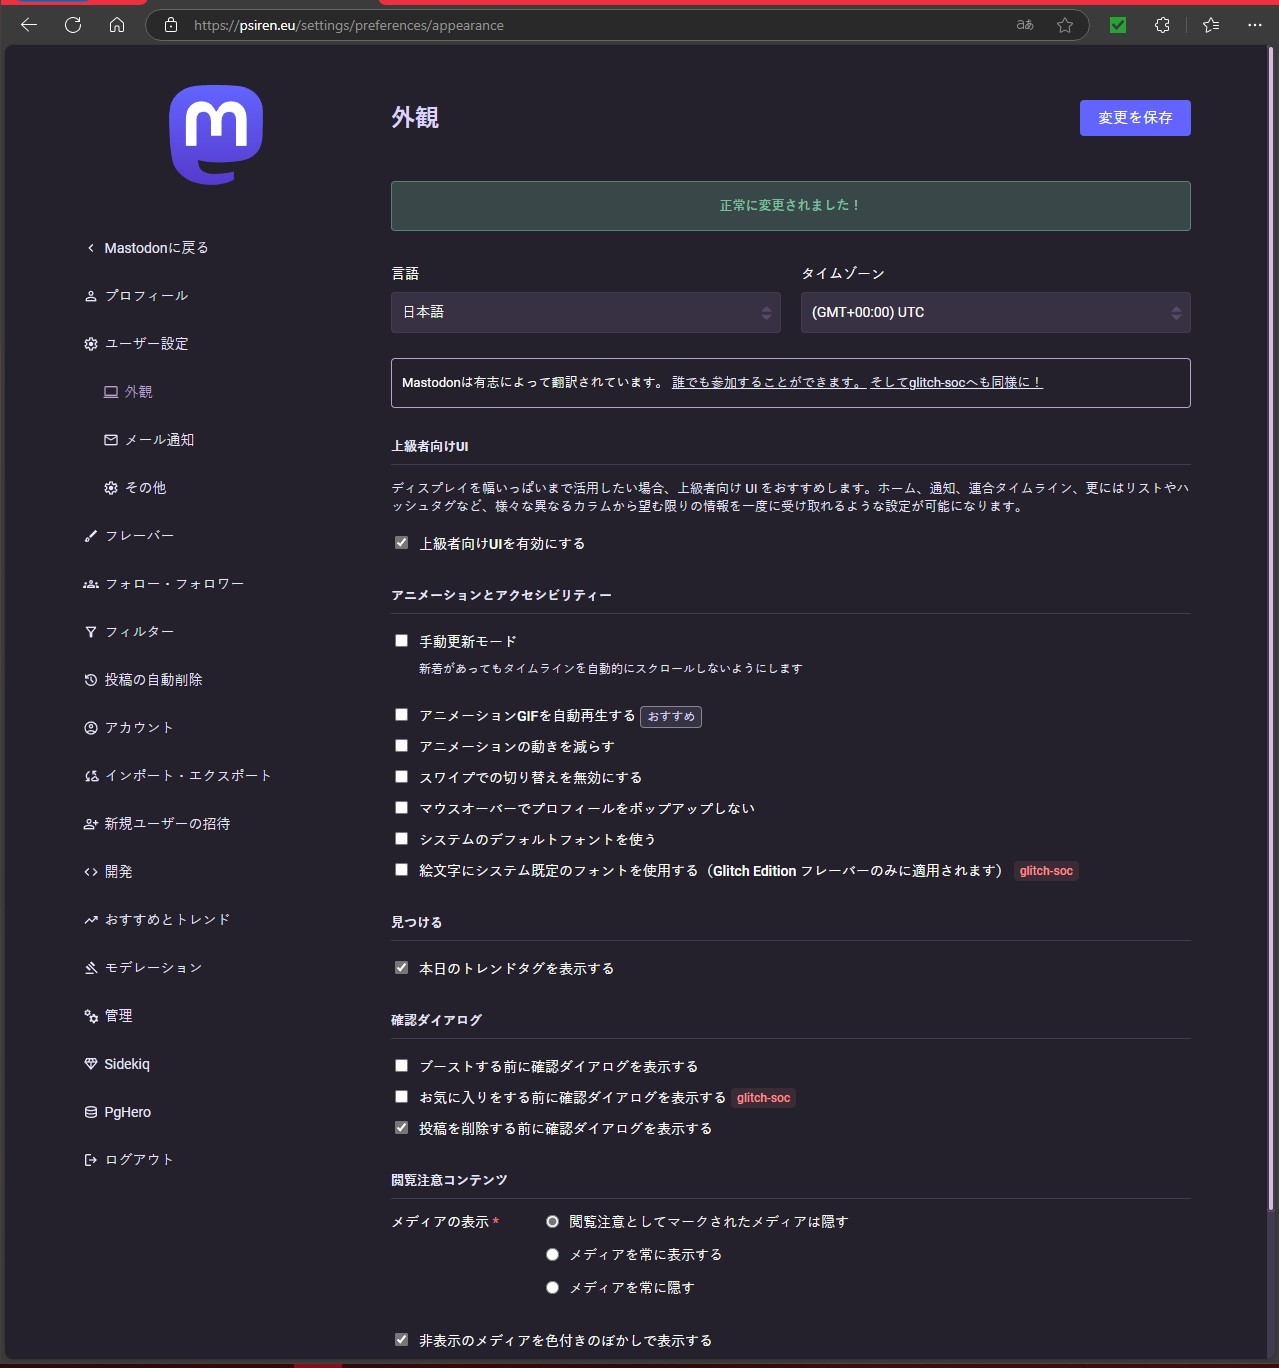Check スワイプでの切り替えを無効にする
This screenshot has width=1279, height=1368.
tap(401, 777)
